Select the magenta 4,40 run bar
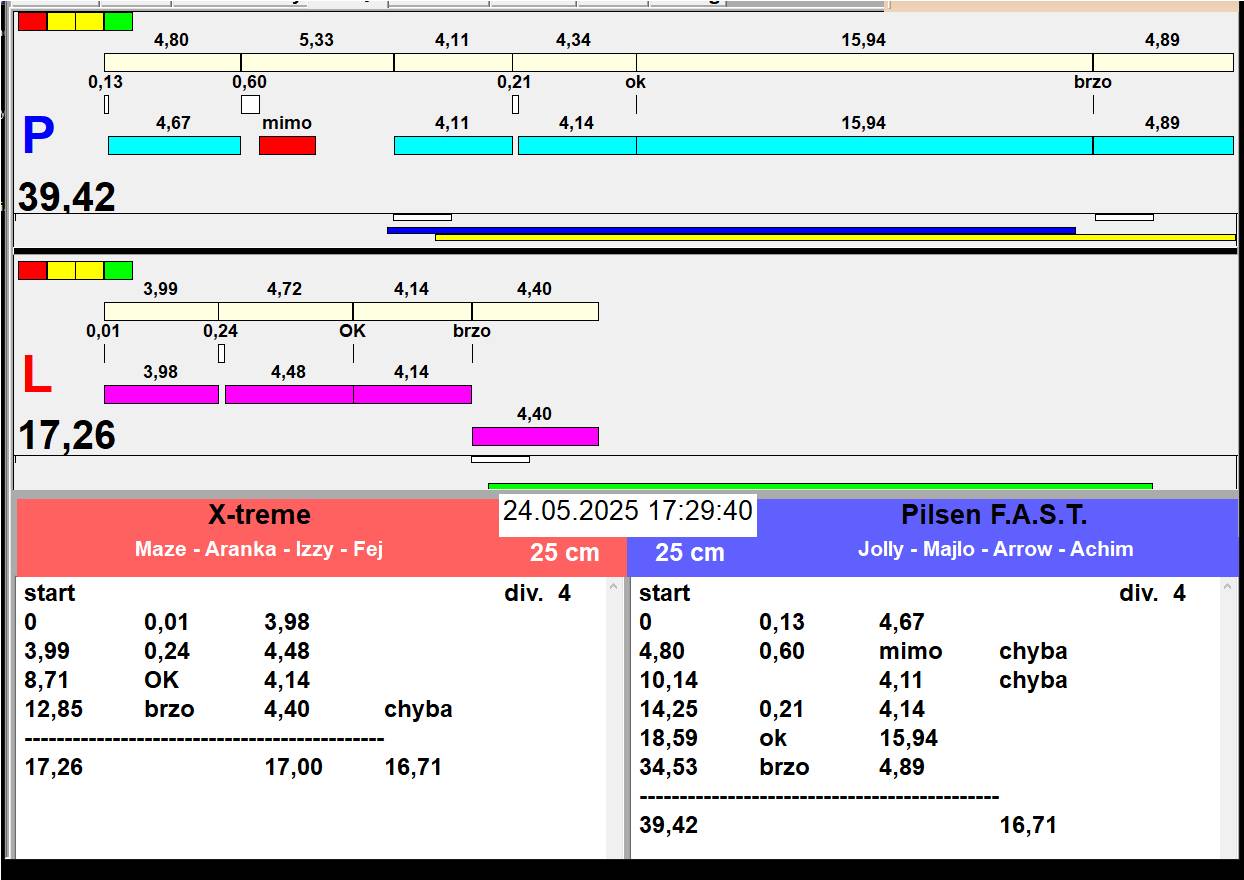This screenshot has width=1244, height=880. click(x=535, y=436)
